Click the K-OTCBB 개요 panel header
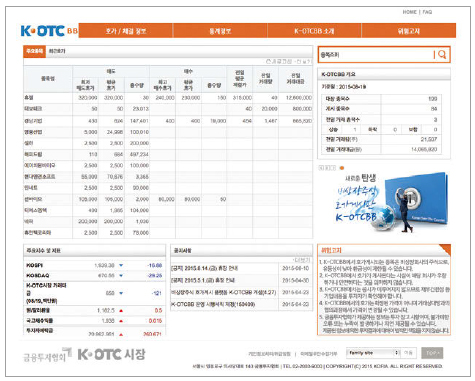This screenshot has width=475, height=381. click(x=384, y=74)
